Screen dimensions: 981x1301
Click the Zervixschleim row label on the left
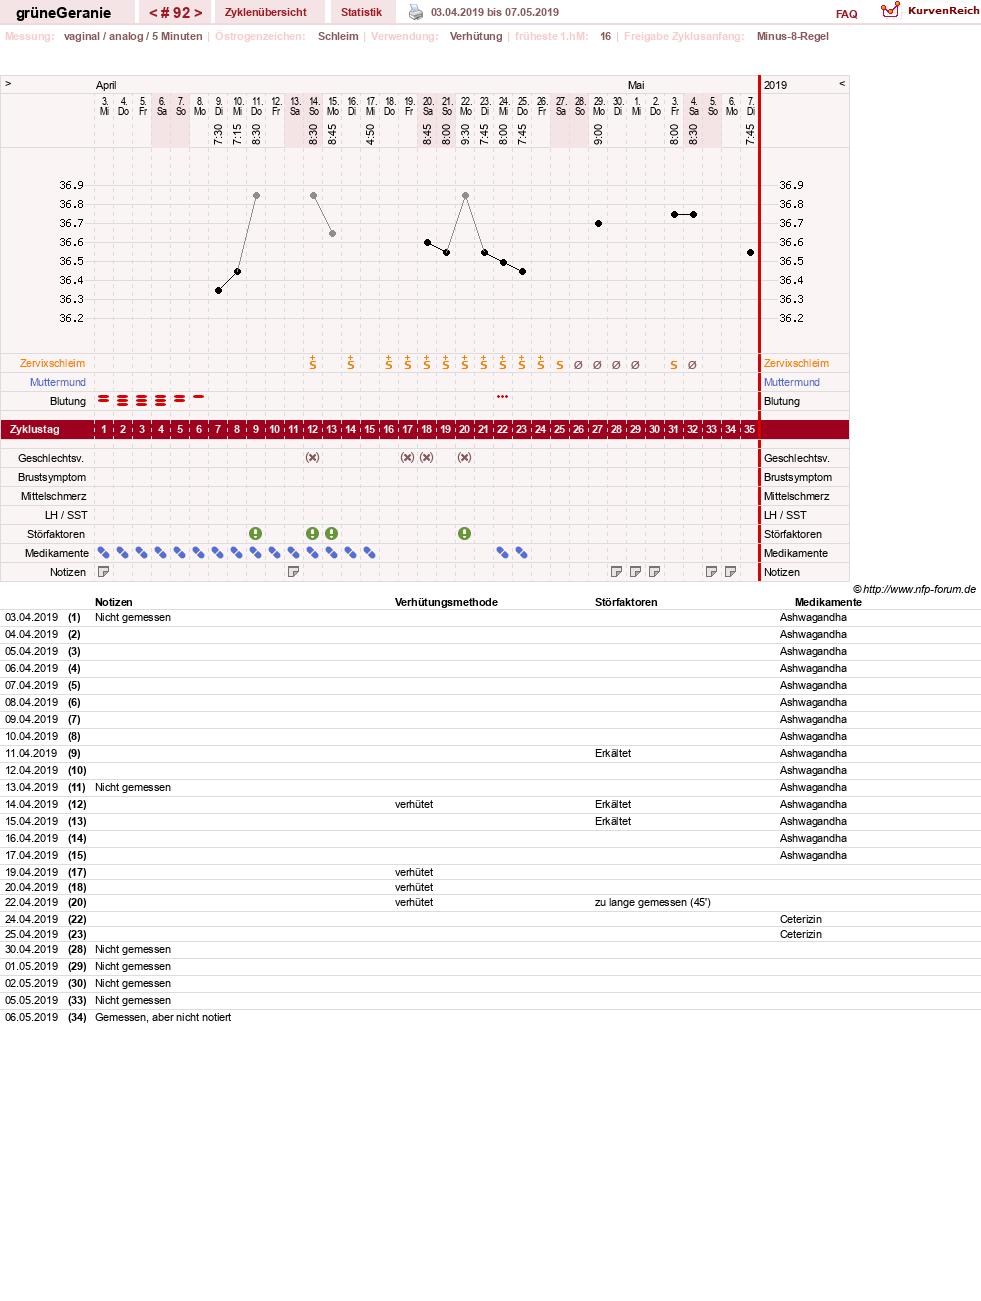[x=52, y=363]
